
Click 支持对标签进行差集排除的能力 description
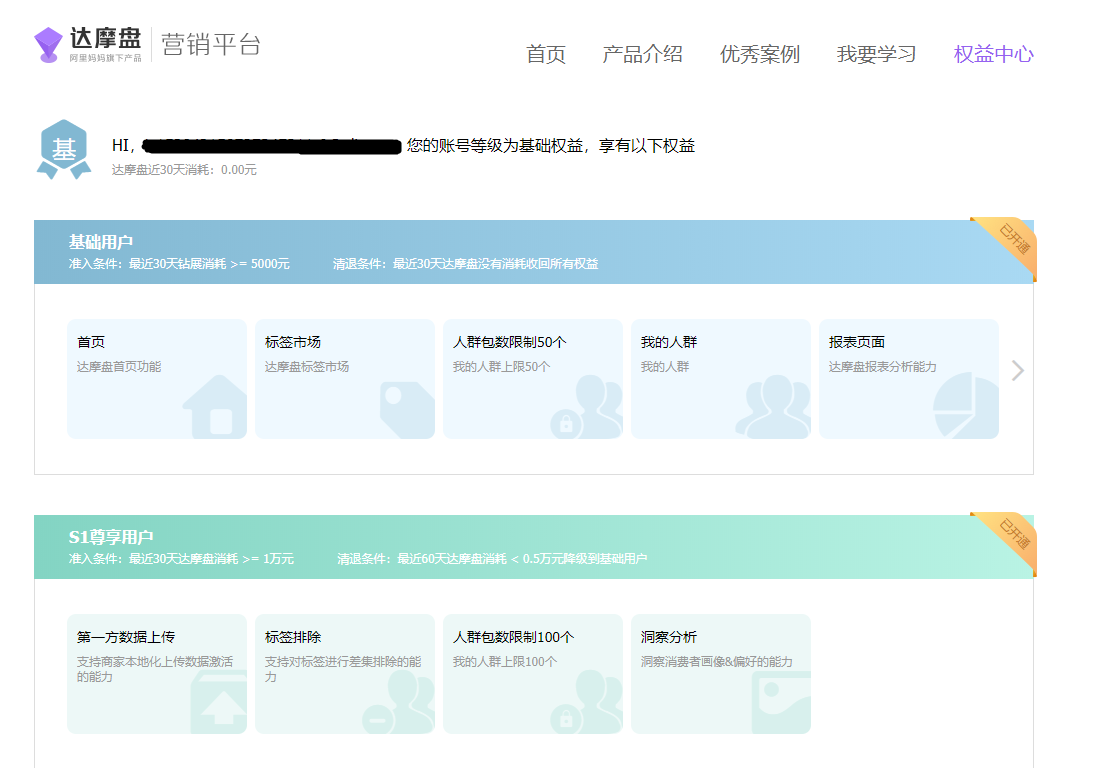point(343,669)
